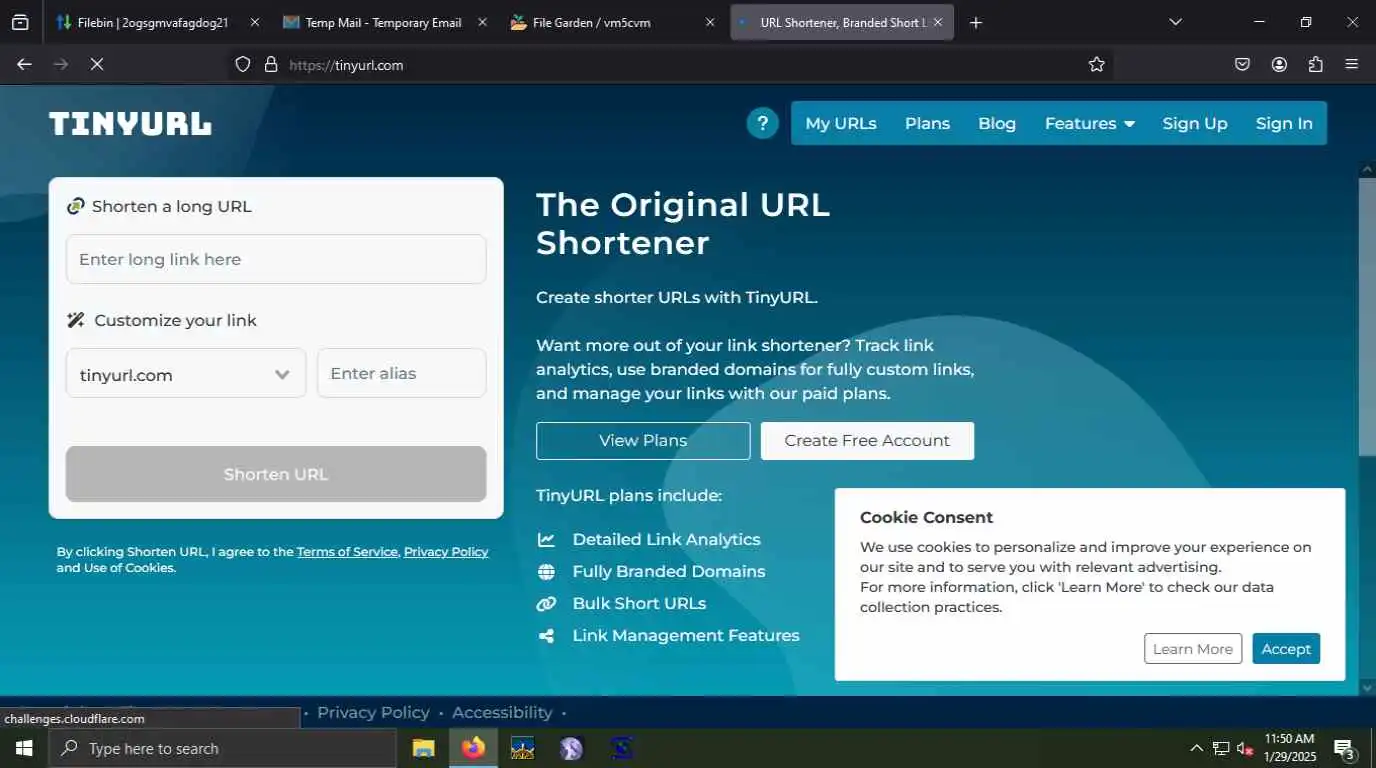Click the Fully Branded Domains globe icon
Image resolution: width=1376 pixels, height=768 pixels.
[546, 571]
